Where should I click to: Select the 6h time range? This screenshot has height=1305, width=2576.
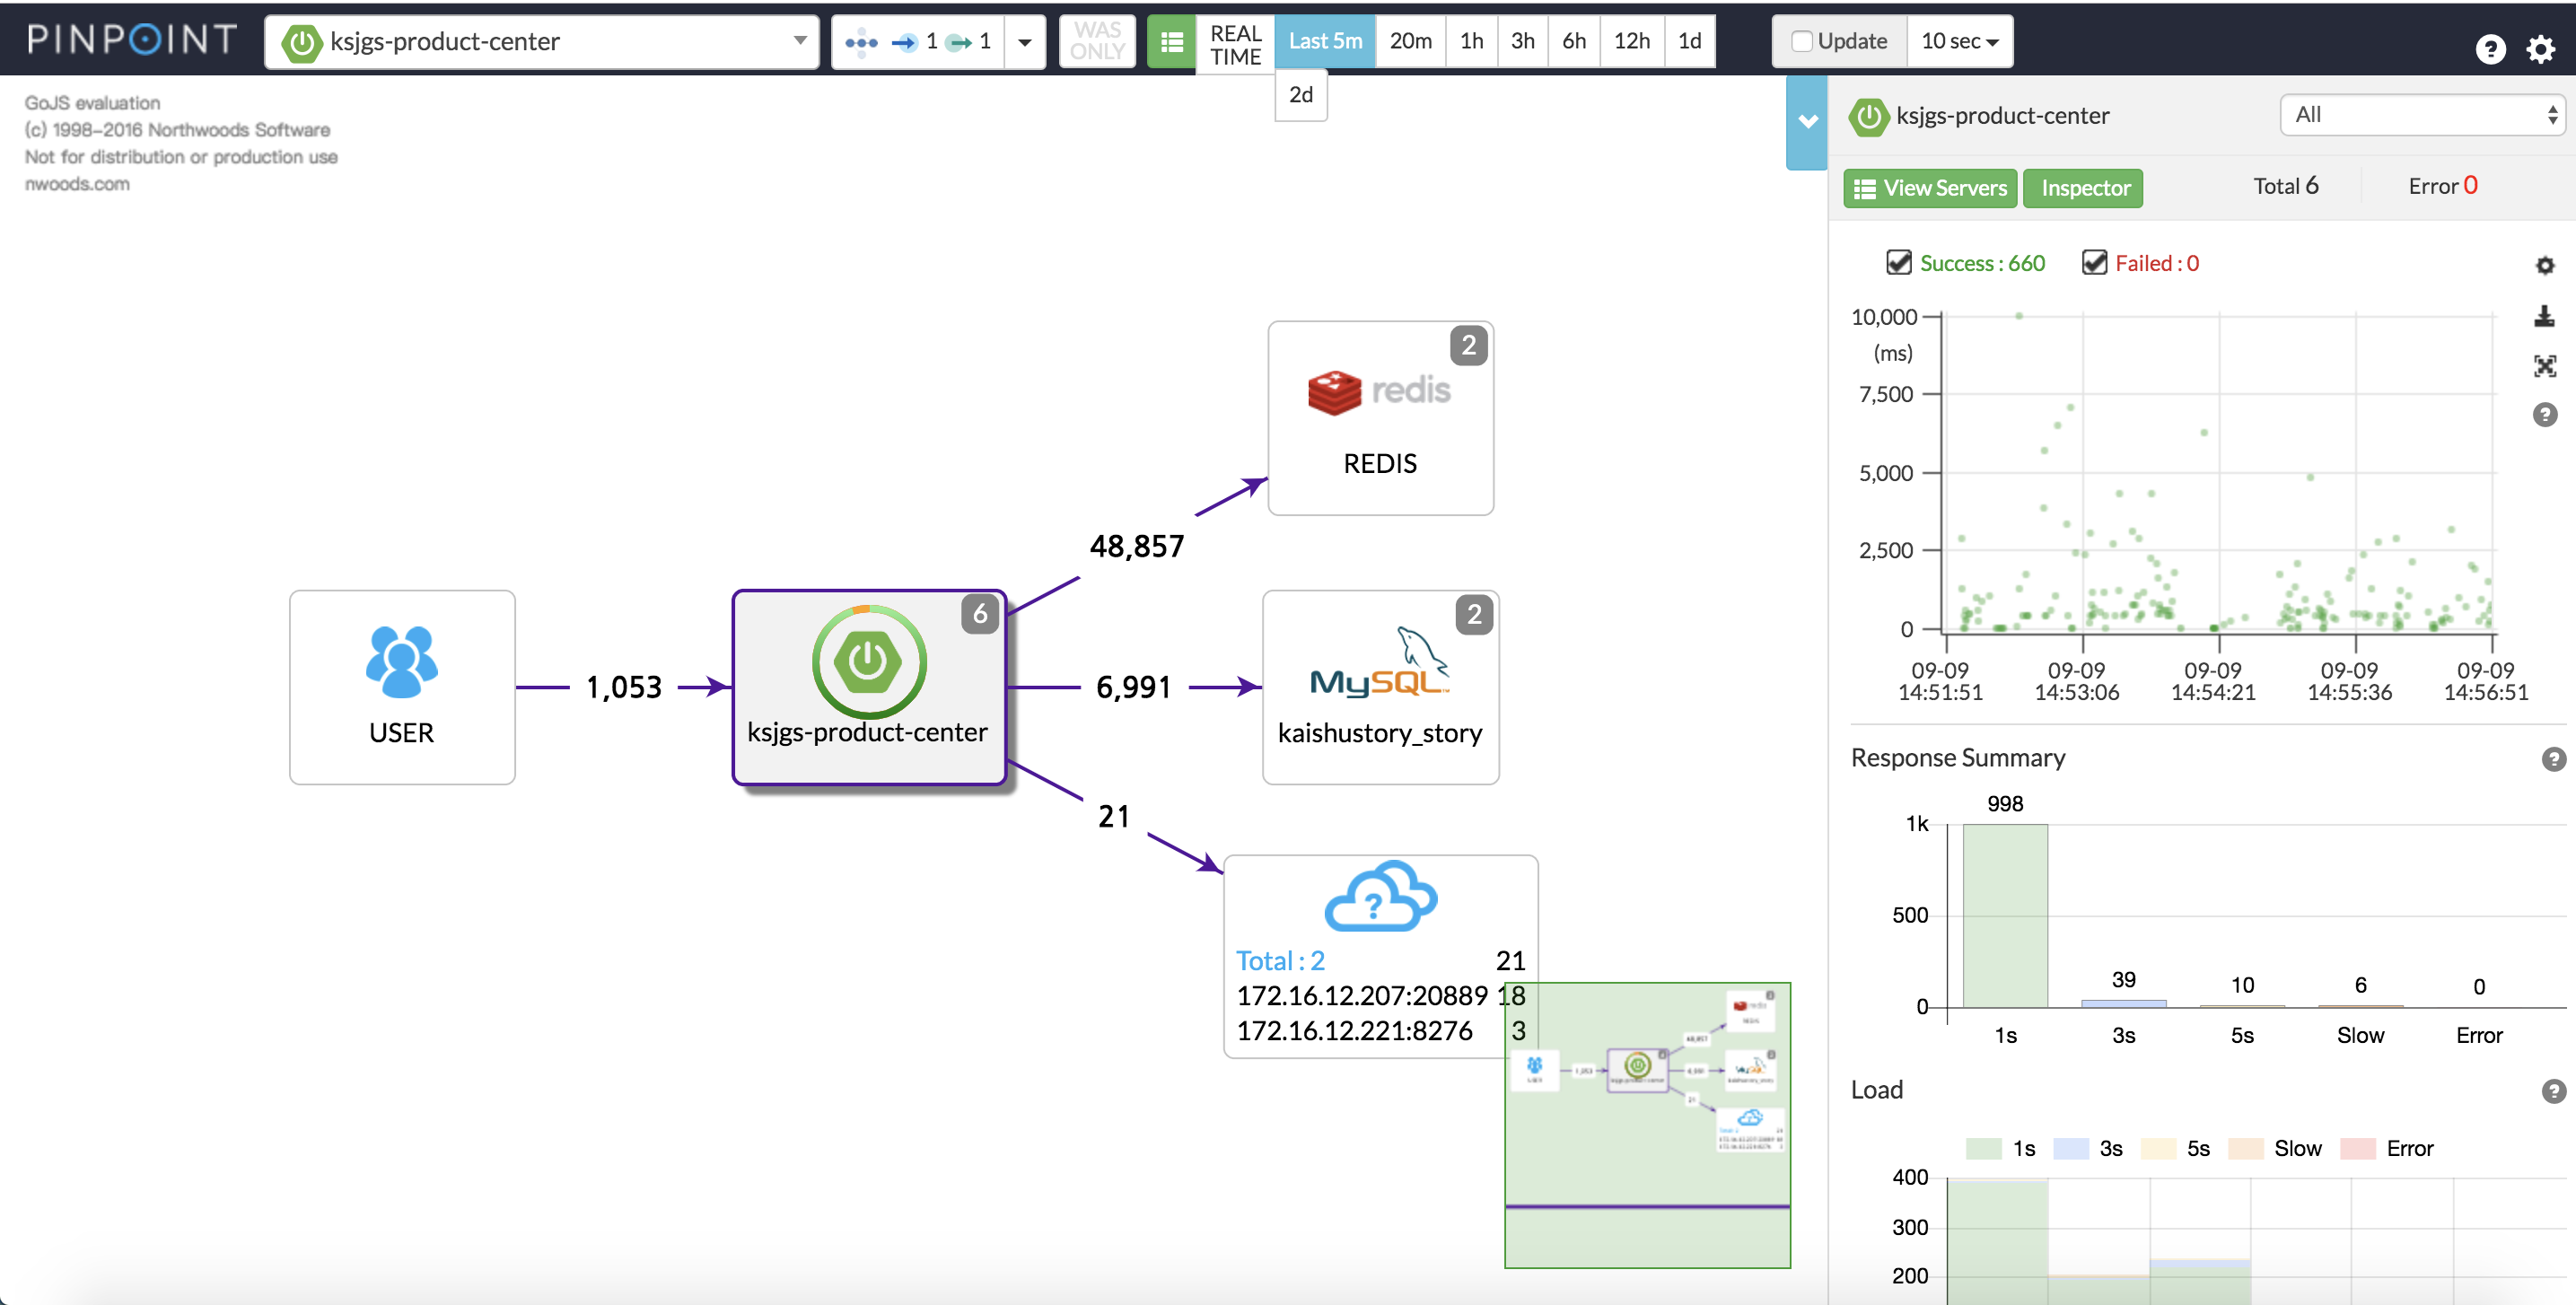click(1574, 41)
